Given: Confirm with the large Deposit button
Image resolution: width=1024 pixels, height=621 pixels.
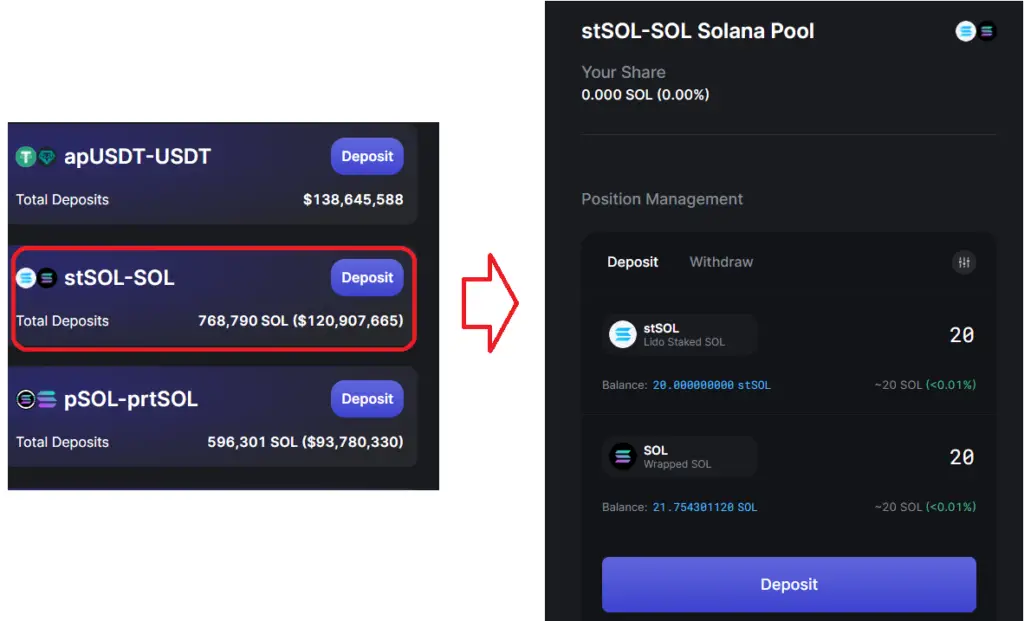Looking at the screenshot, I should (789, 584).
